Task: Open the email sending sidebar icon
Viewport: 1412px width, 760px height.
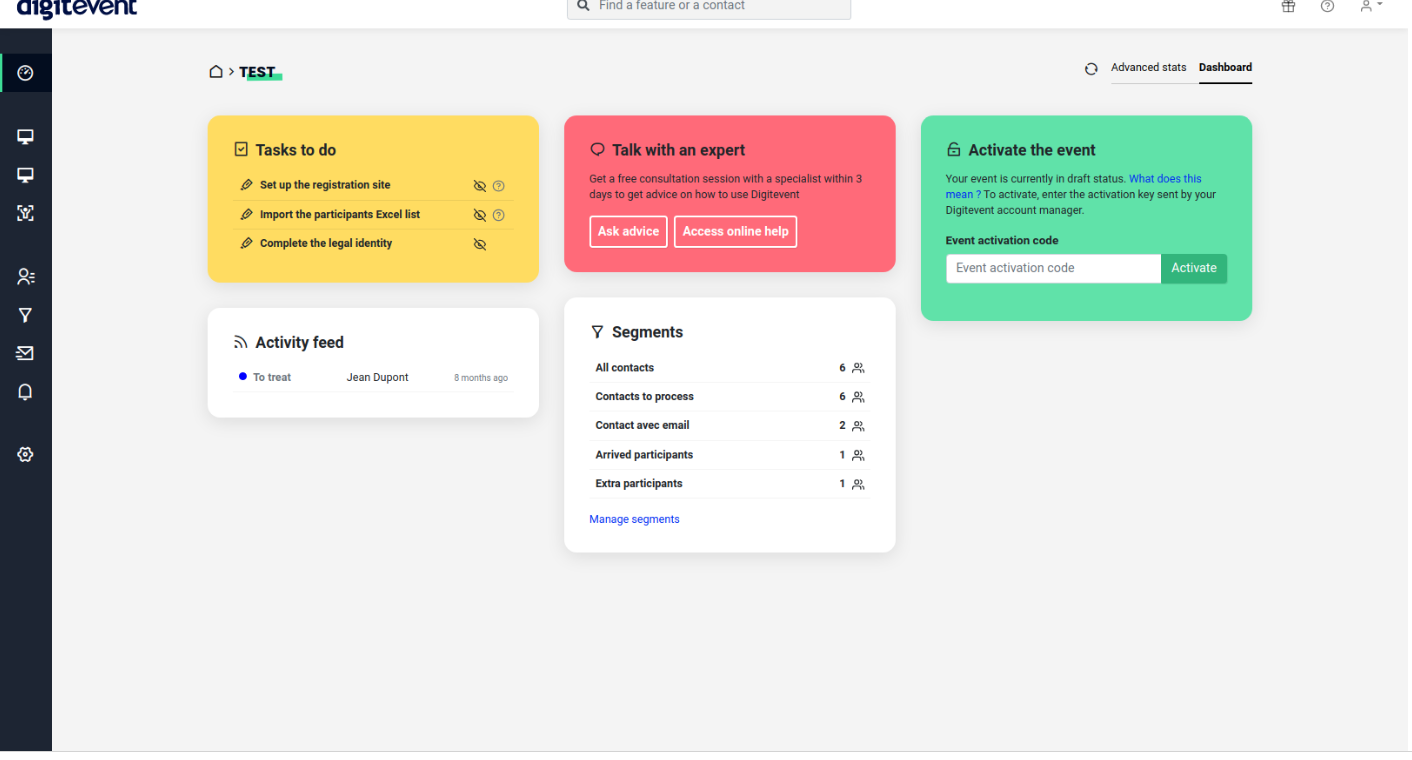Action: tap(26, 353)
